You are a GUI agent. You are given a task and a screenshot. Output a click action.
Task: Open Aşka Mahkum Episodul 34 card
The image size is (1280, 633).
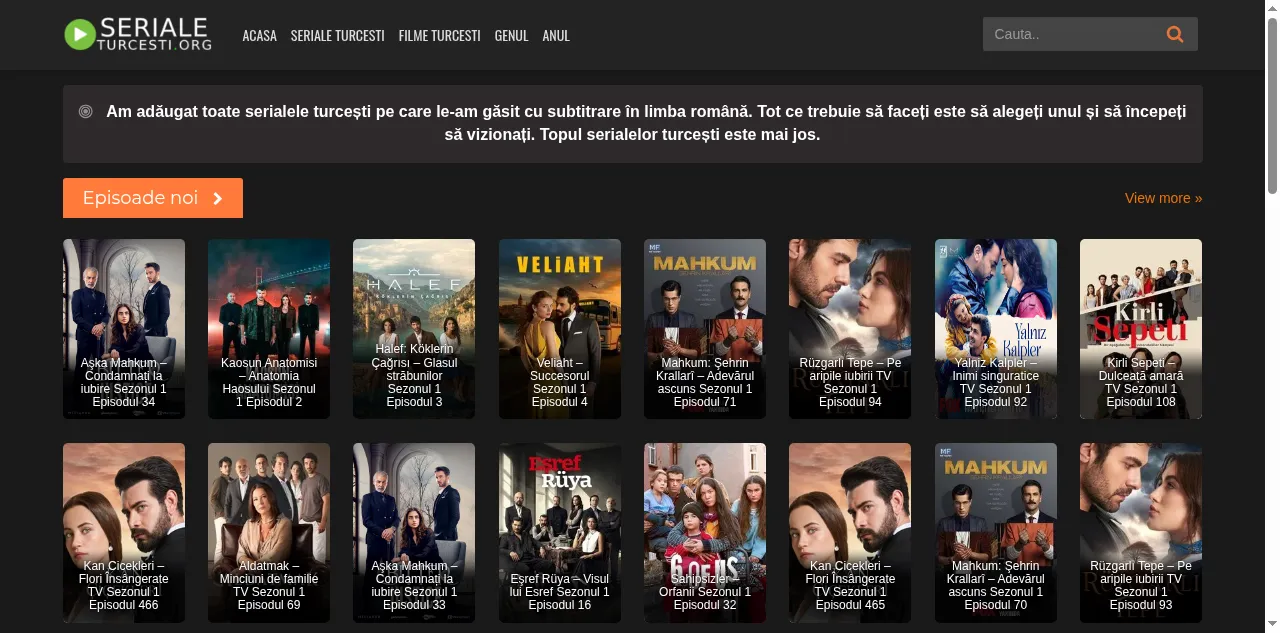124,329
